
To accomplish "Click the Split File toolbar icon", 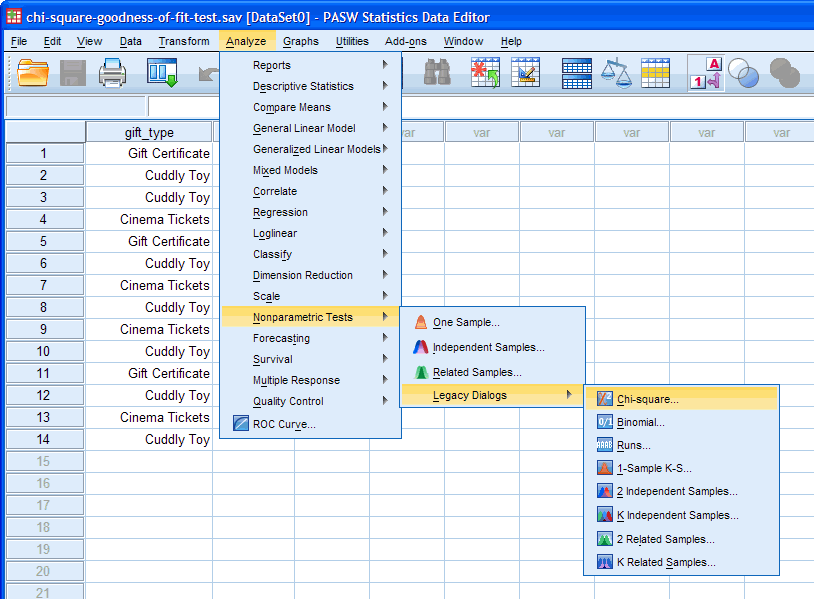I will [576, 73].
